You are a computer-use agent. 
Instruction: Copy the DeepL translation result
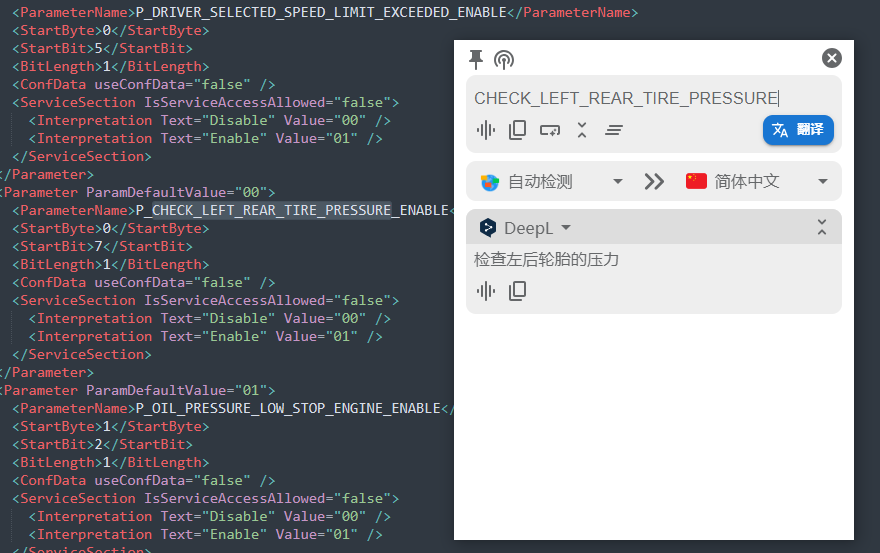[517, 291]
